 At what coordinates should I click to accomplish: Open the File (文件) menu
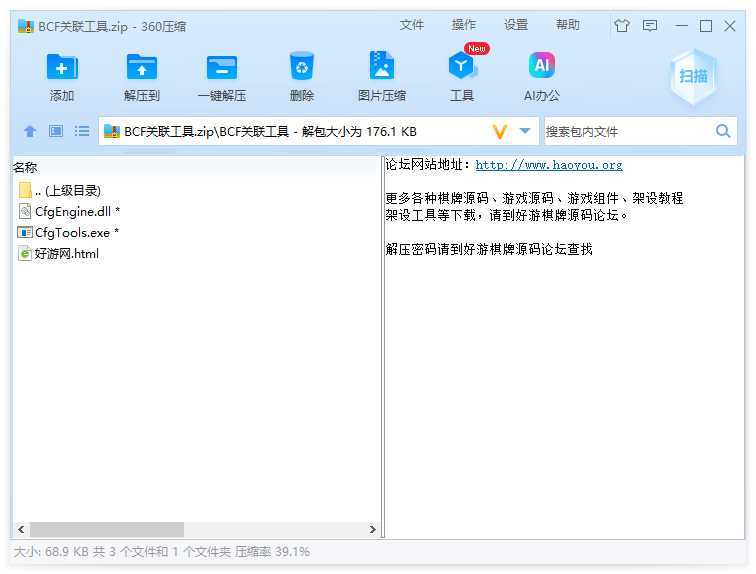[412, 25]
